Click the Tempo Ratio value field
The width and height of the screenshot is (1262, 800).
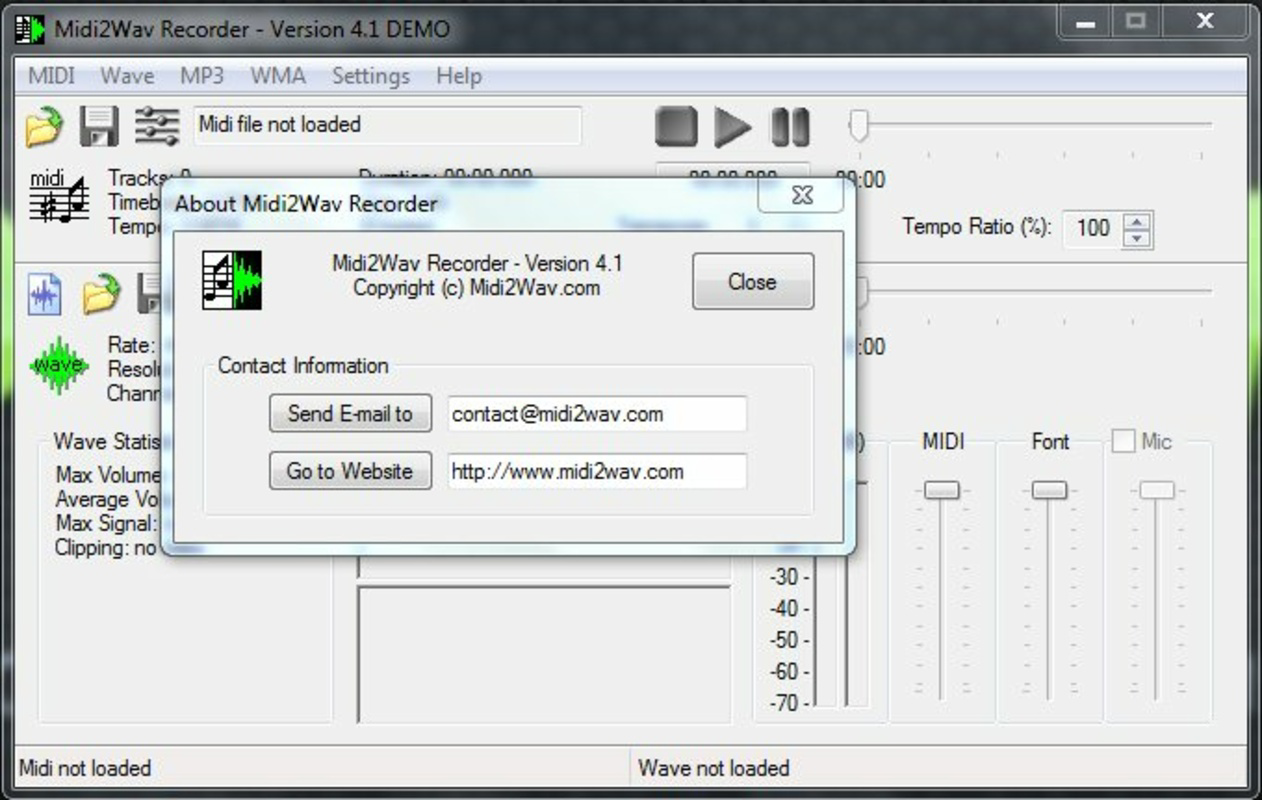coord(1093,229)
